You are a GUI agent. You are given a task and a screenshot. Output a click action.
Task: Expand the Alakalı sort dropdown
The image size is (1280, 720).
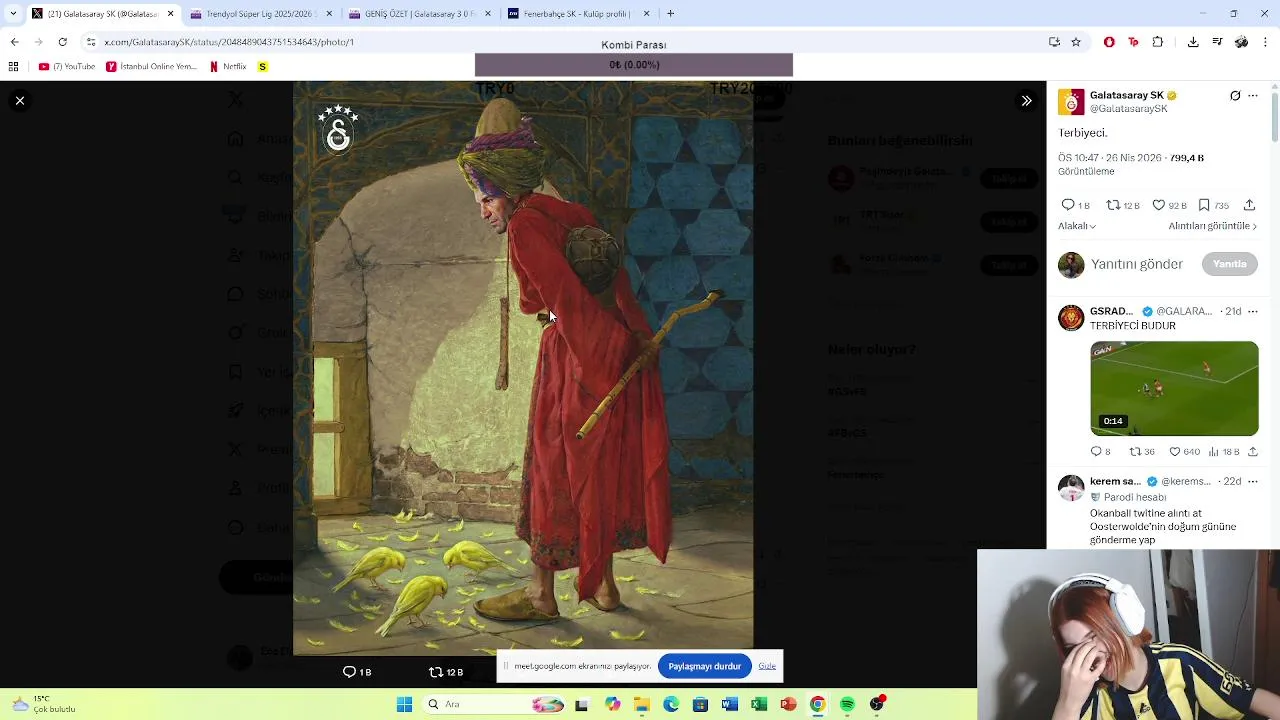(1077, 226)
